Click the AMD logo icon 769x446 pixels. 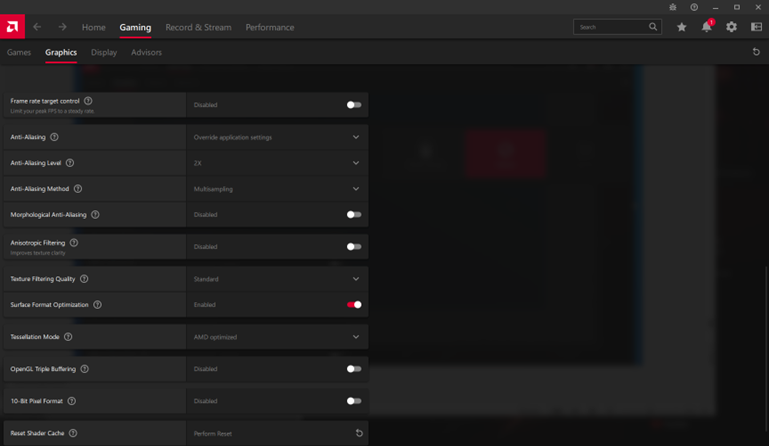click(x=12, y=26)
